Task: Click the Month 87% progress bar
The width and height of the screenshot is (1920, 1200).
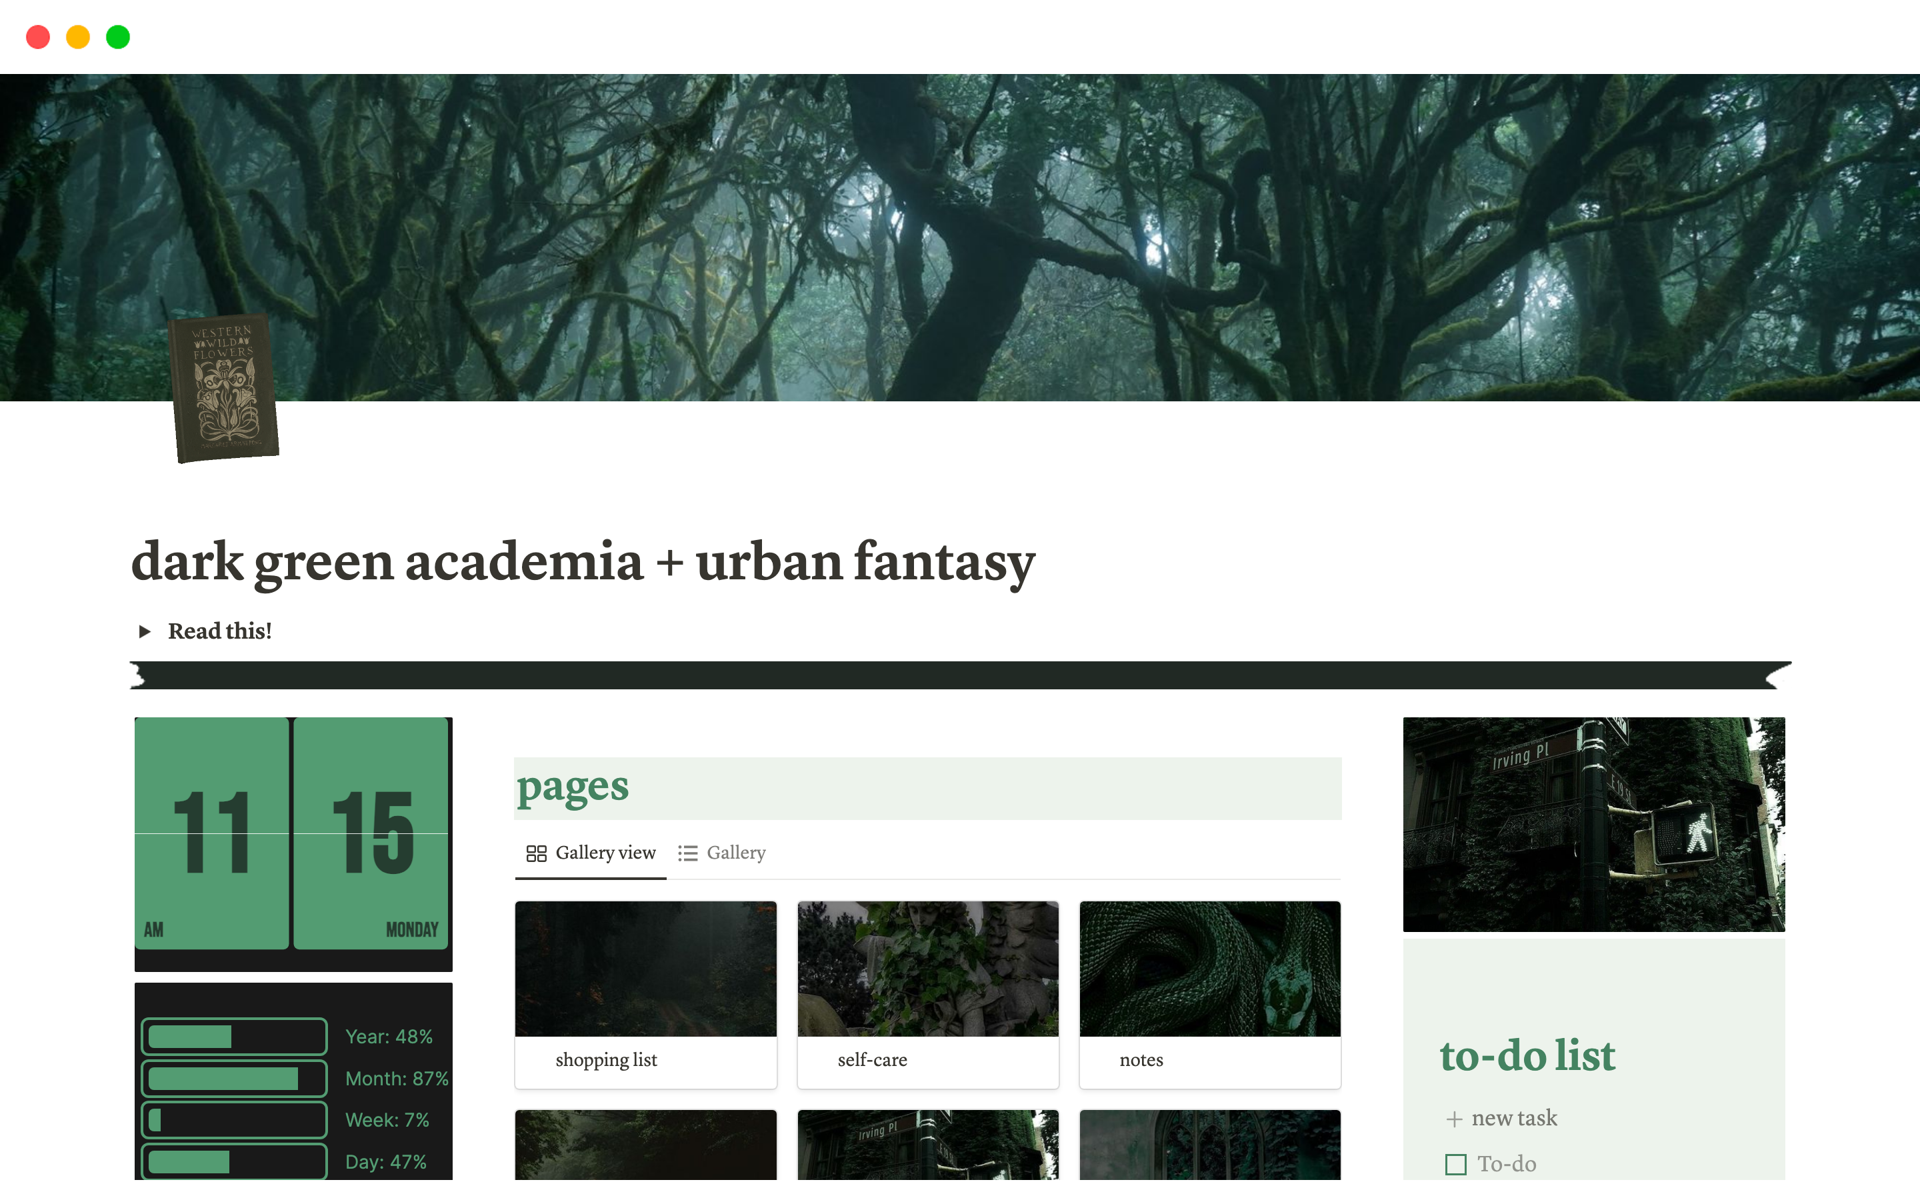Action: pyautogui.click(x=235, y=1079)
